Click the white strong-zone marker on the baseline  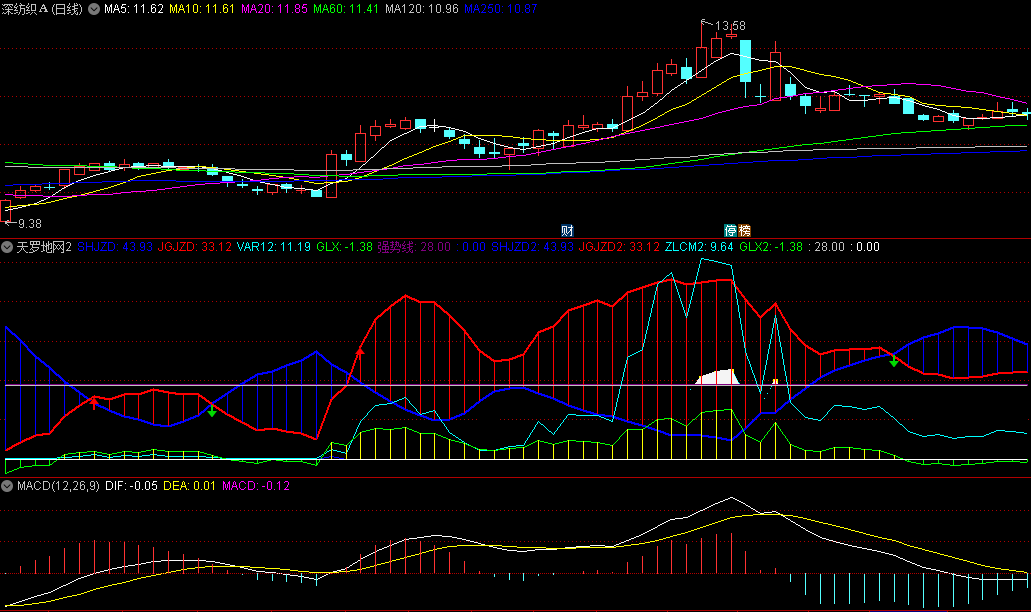pos(717,377)
